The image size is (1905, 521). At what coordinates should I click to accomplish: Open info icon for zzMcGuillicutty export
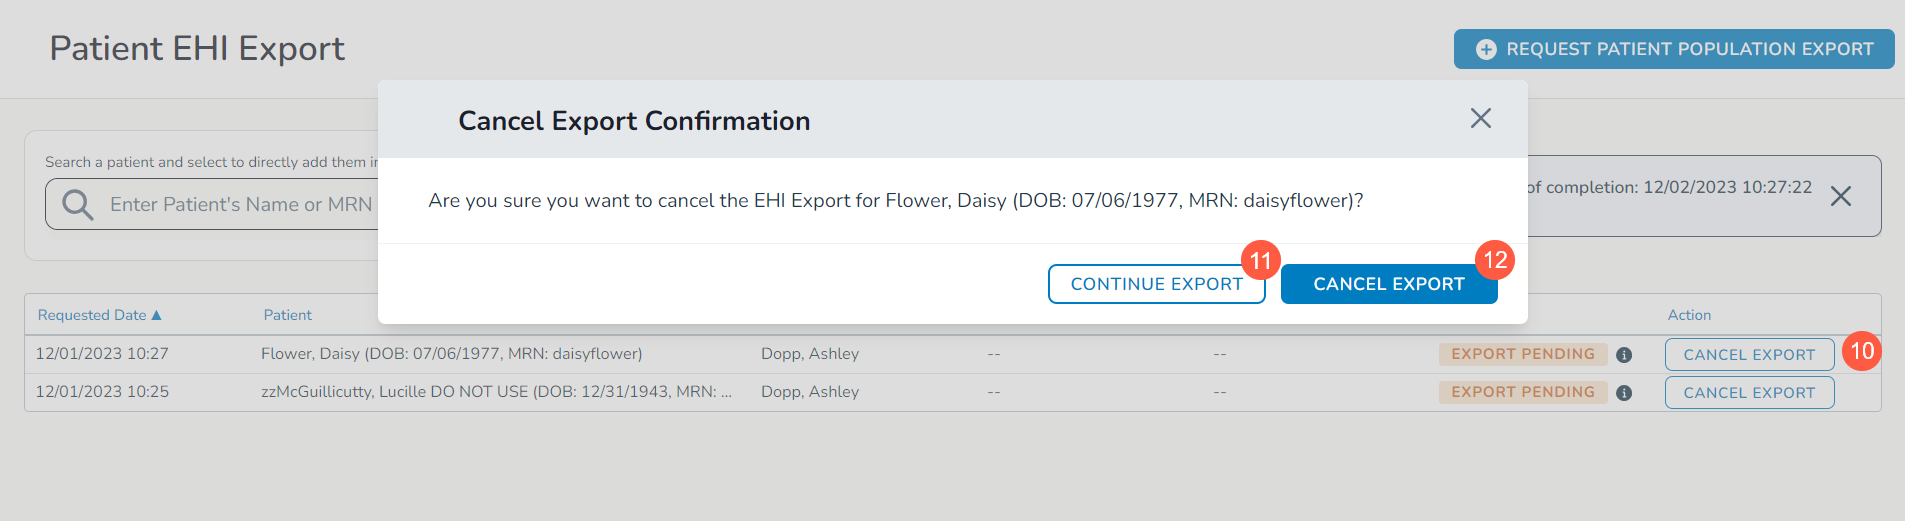coord(1624,393)
